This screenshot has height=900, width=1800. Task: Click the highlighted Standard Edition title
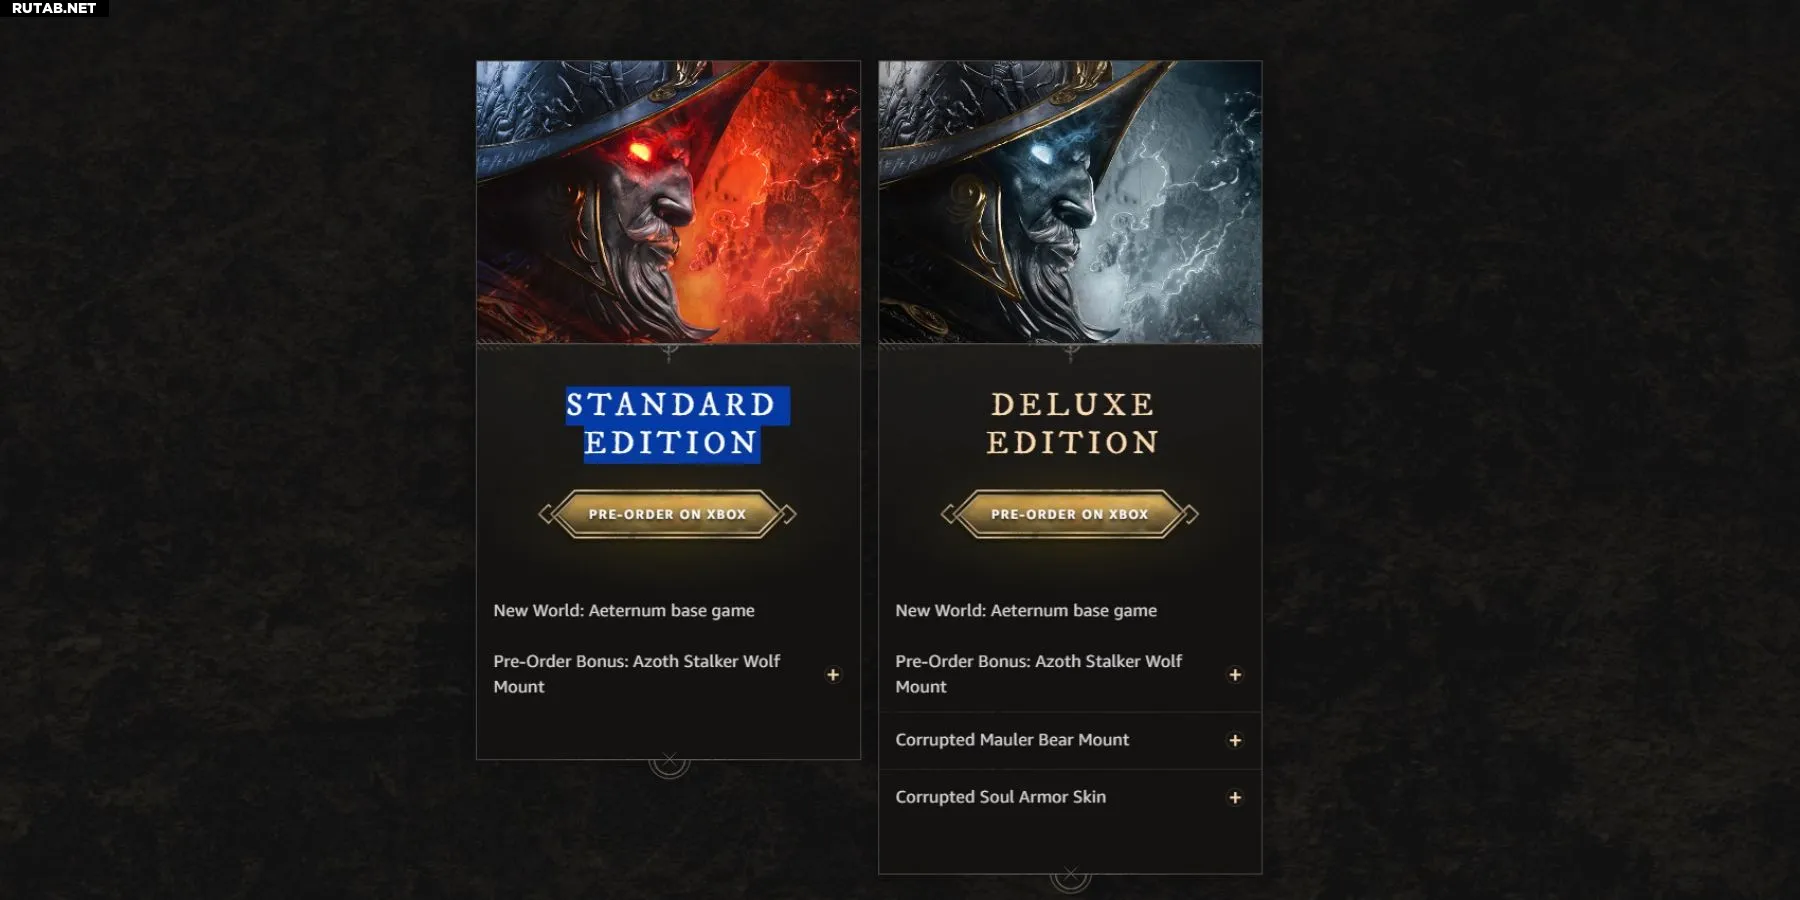[x=671, y=424]
